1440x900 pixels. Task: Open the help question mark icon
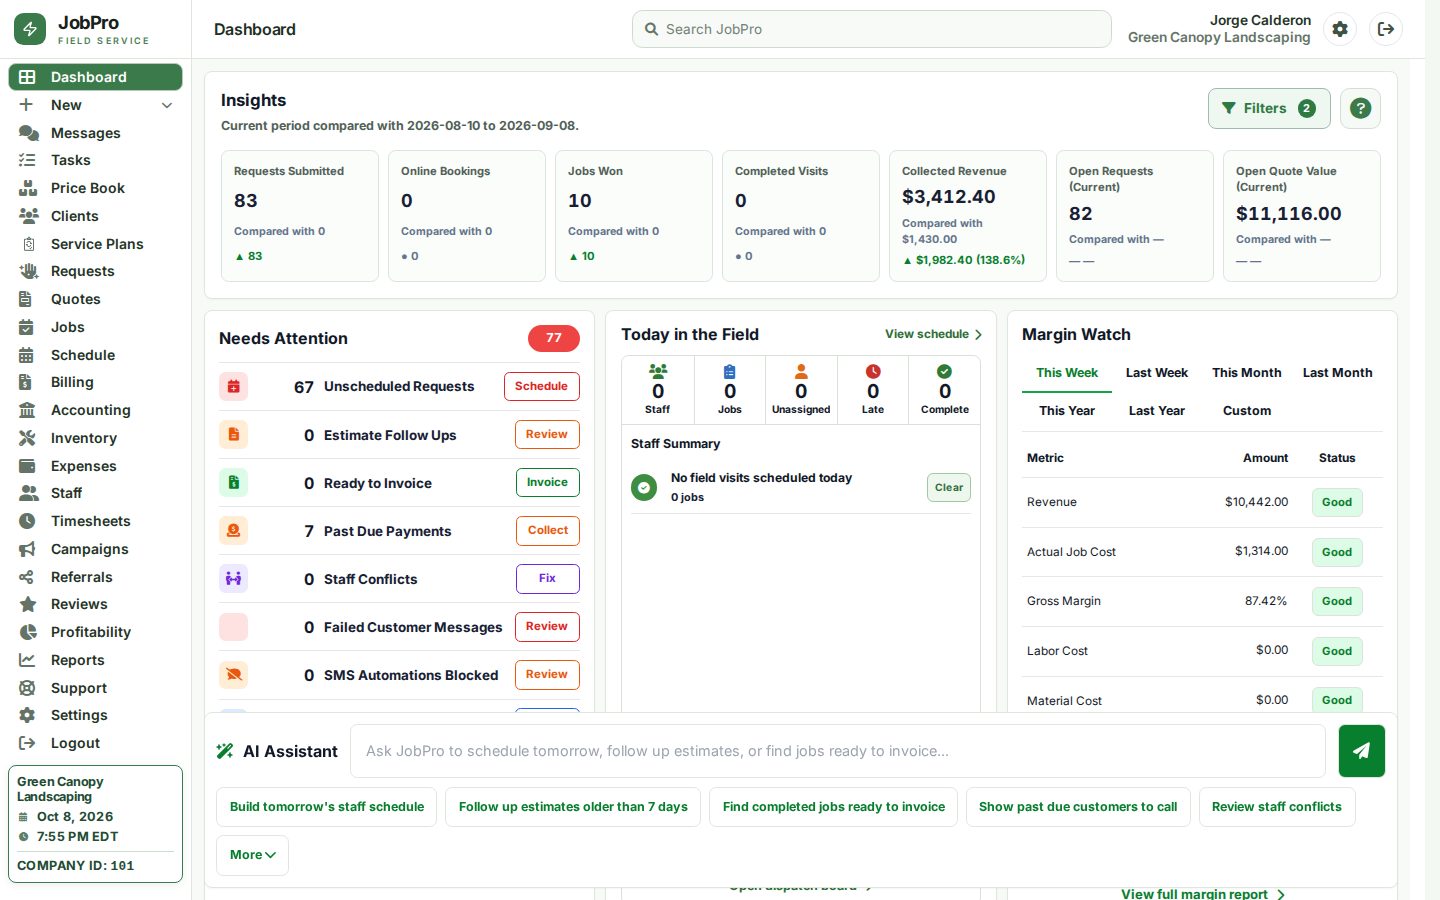(x=1360, y=108)
